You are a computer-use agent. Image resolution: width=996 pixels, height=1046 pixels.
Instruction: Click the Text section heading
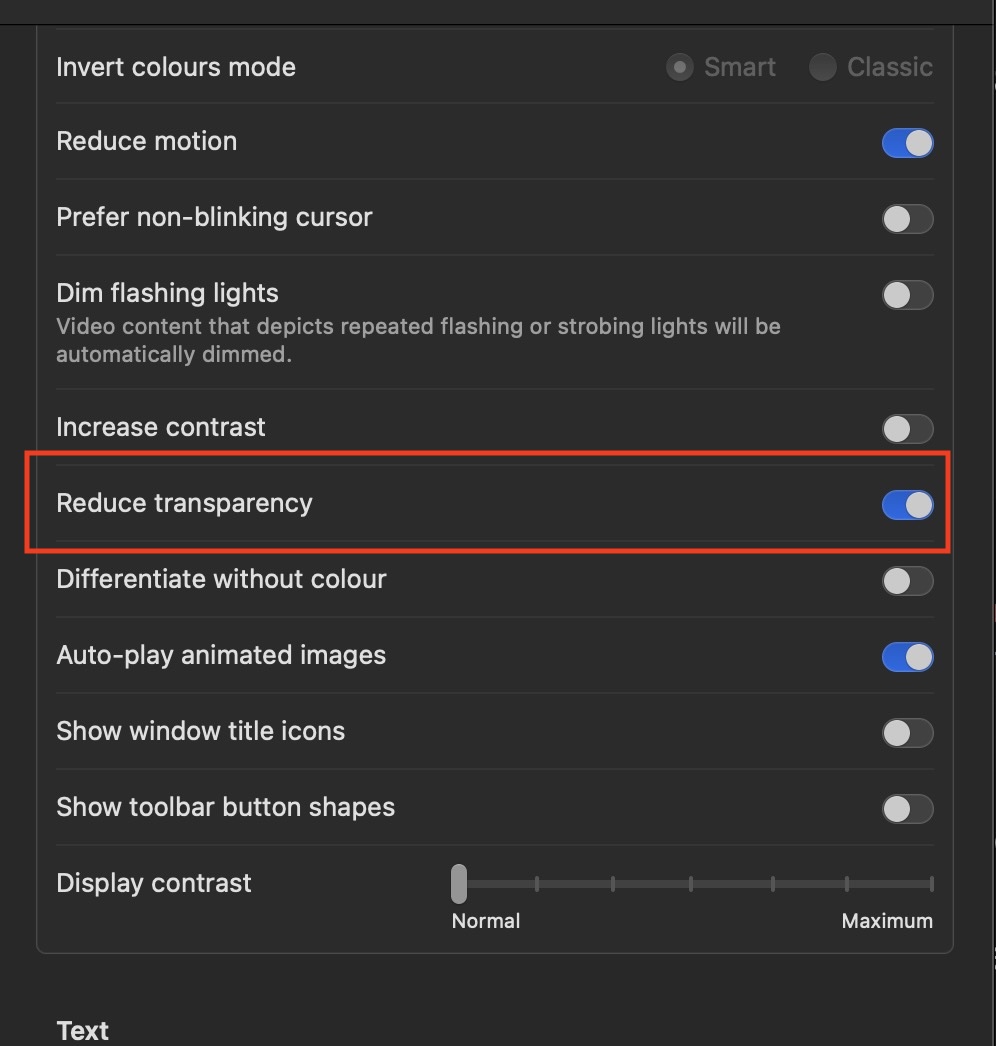[83, 1030]
